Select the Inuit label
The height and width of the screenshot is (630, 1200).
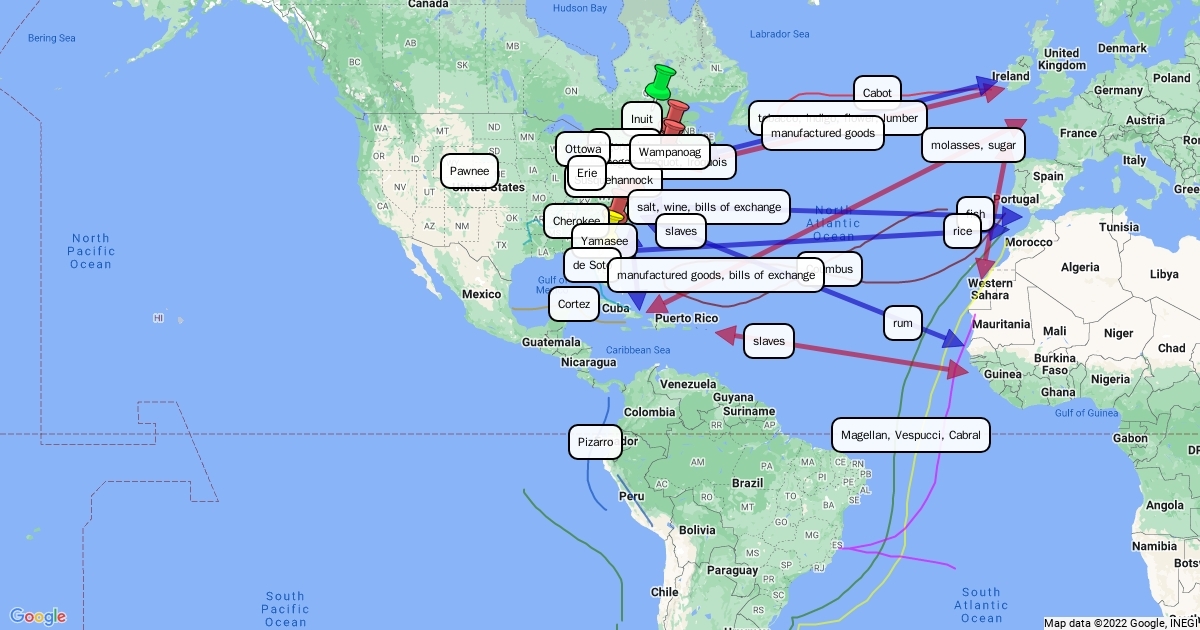[642, 119]
